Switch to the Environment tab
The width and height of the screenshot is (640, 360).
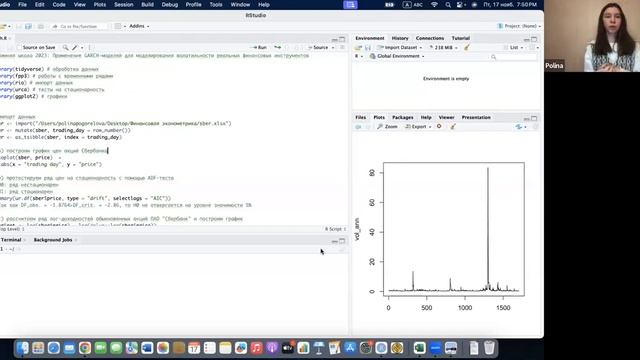point(369,38)
